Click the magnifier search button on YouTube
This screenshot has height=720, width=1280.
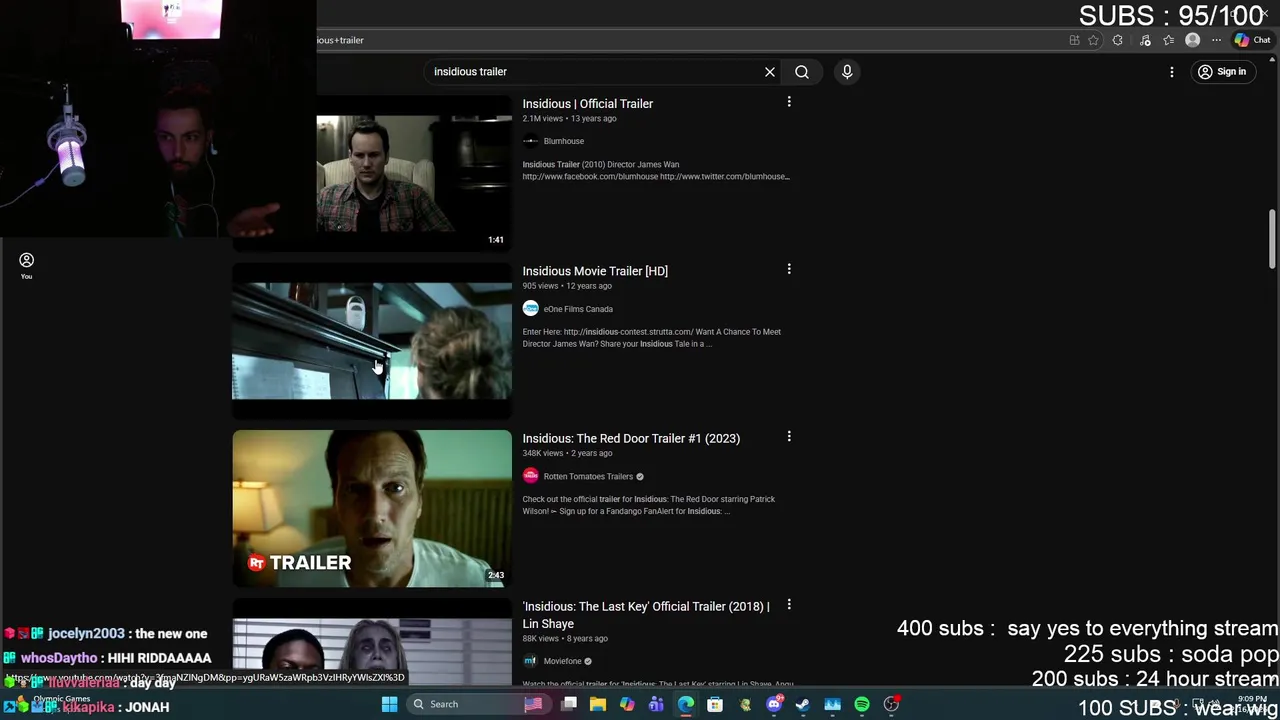tap(802, 72)
